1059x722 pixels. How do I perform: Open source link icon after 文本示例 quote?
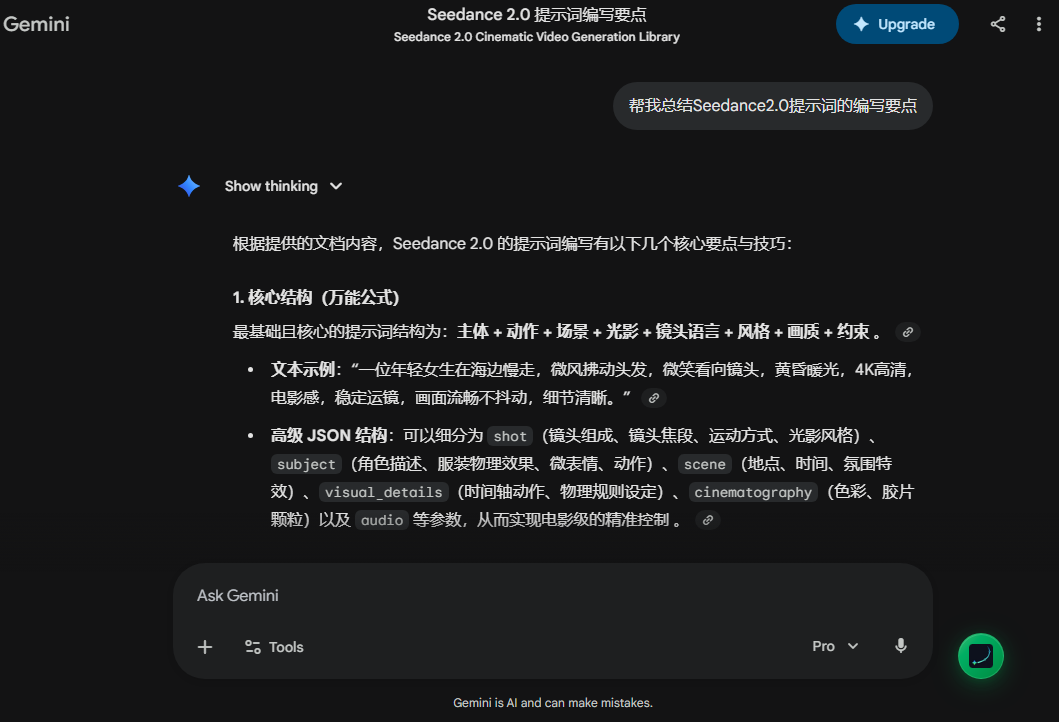point(654,398)
